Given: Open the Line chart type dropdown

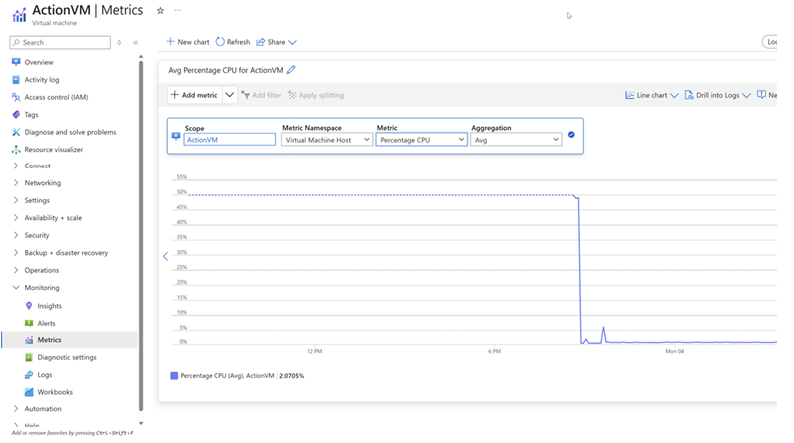Looking at the screenshot, I should point(651,95).
